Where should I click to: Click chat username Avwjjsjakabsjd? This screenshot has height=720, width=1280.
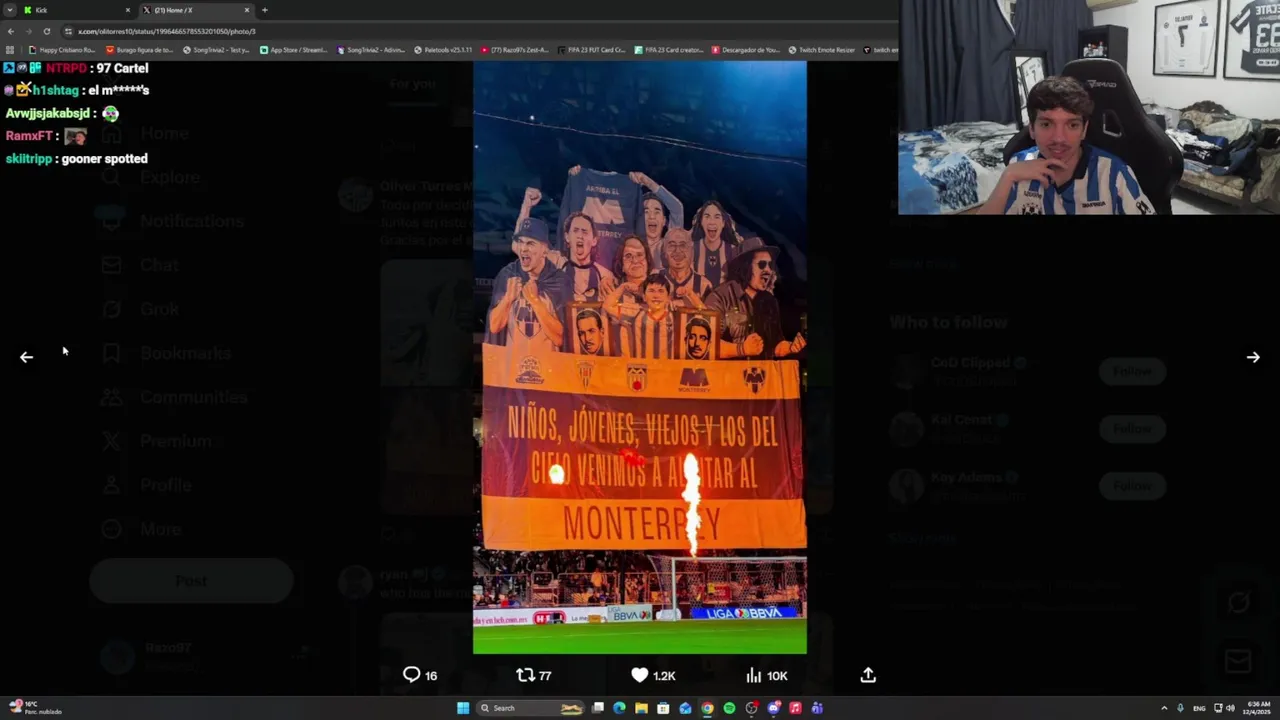point(50,113)
